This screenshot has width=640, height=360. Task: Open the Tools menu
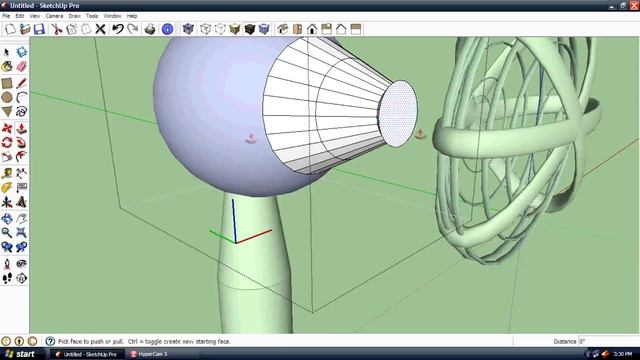[x=92, y=16]
